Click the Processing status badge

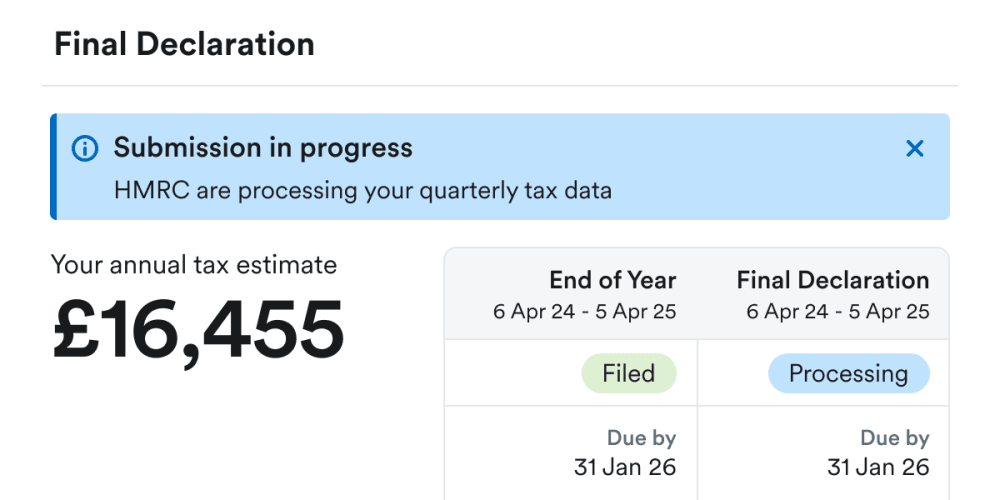coord(848,374)
